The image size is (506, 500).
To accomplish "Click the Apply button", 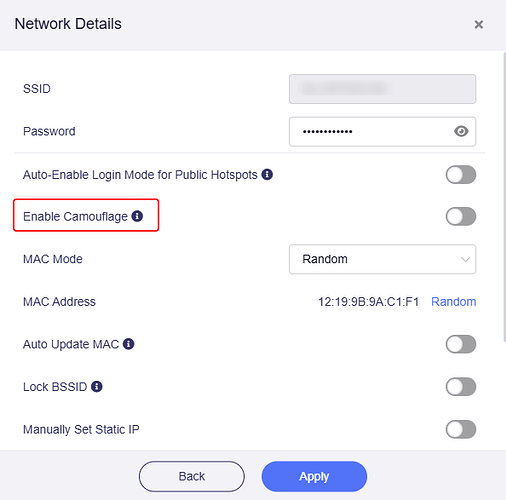I will 314,476.
